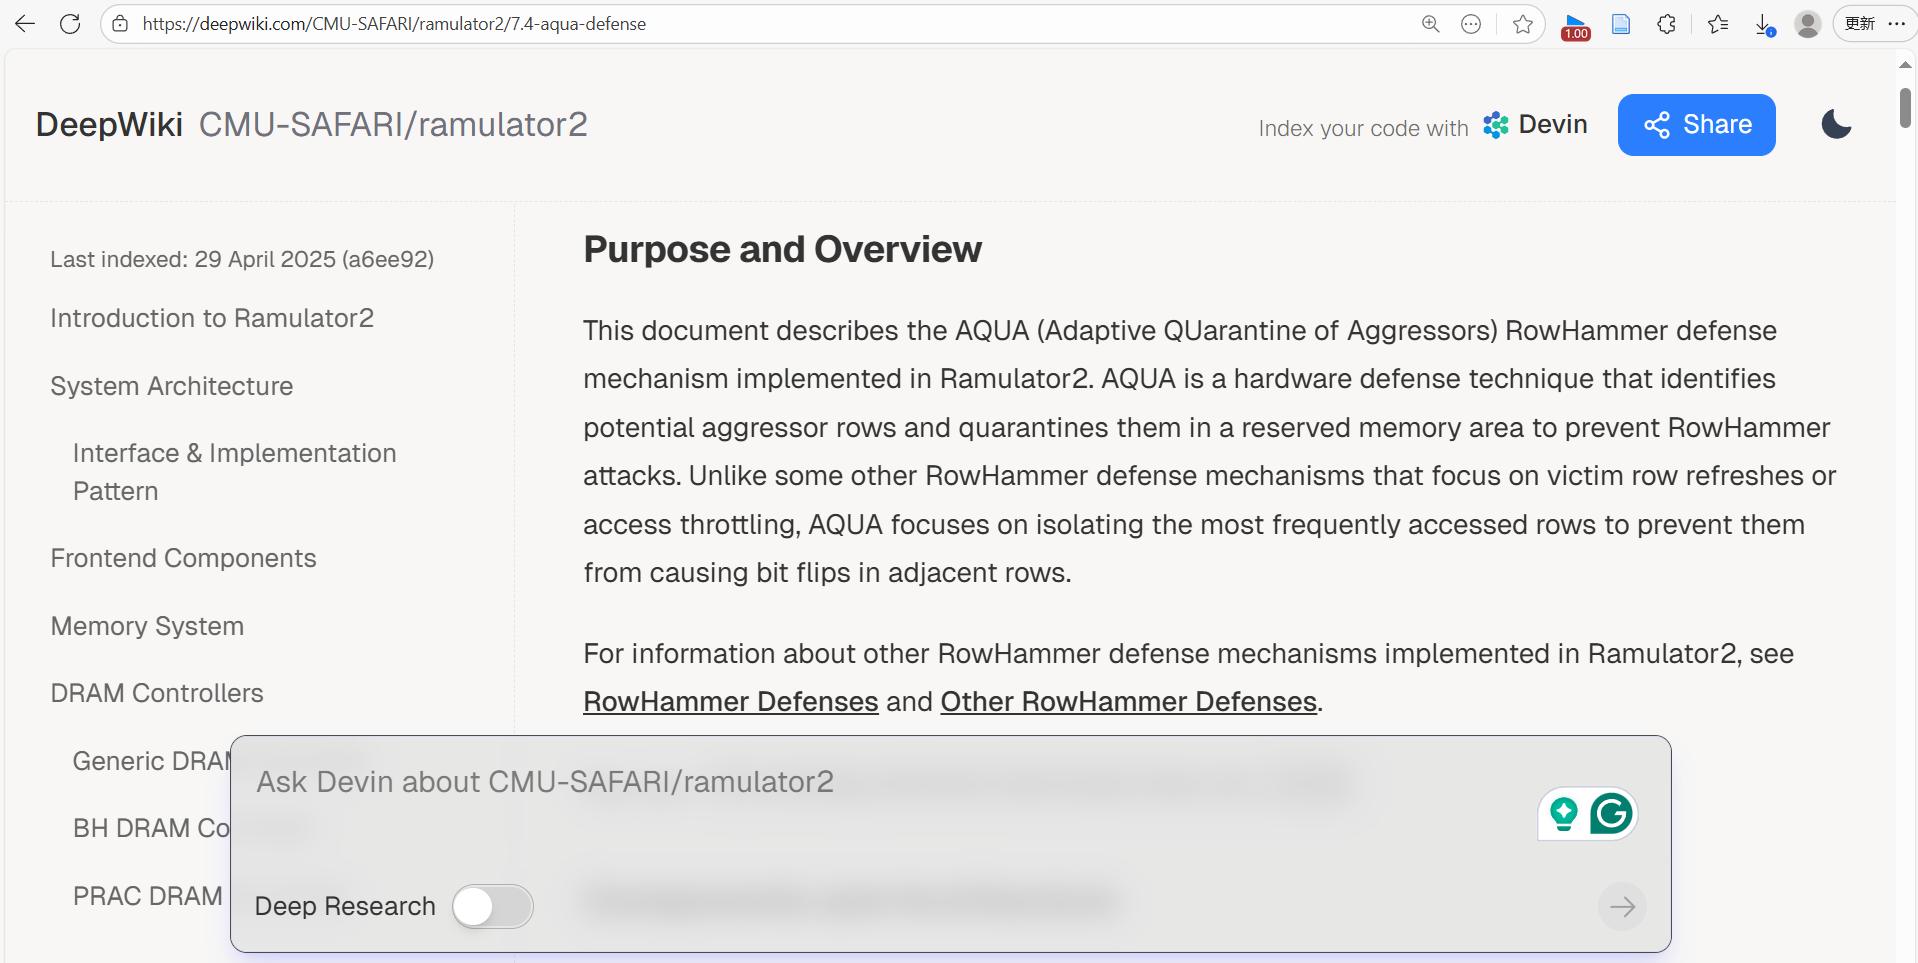Follow the Other RowHammer Defenses link

[1128, 702]
